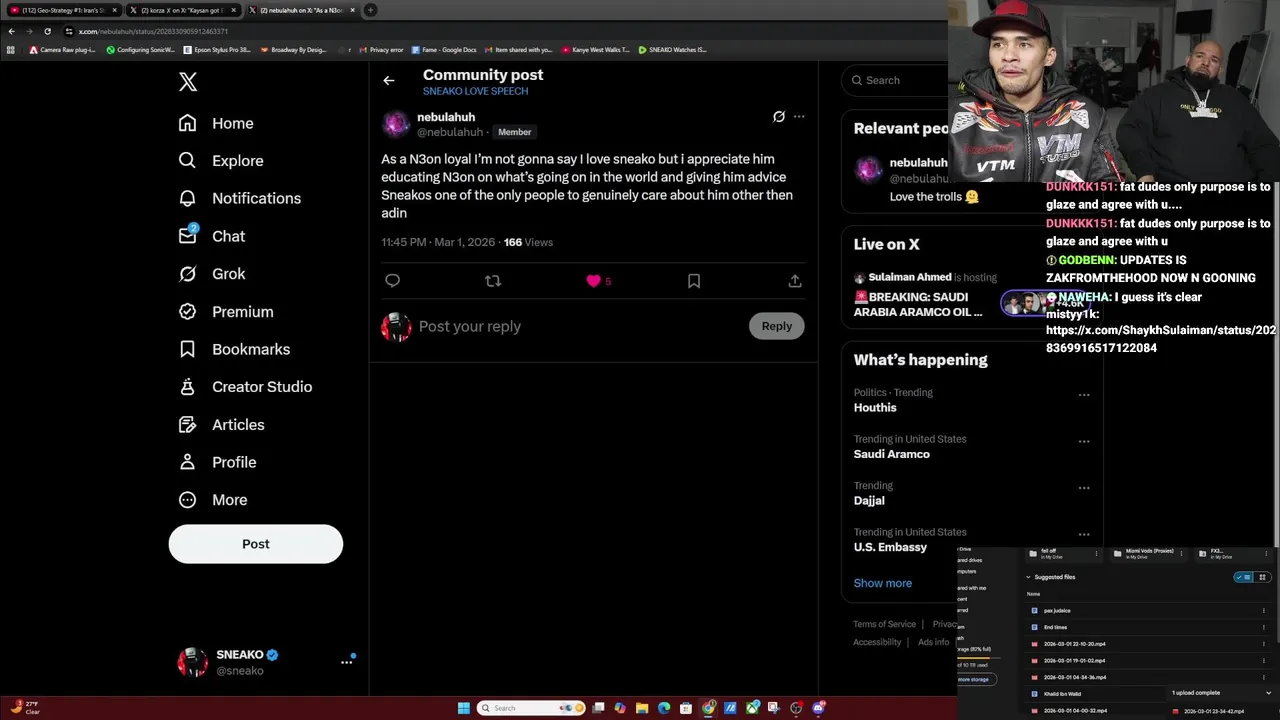Click the Windows Start button
This screenshot has width=1280, height=720.
[463, 708]
